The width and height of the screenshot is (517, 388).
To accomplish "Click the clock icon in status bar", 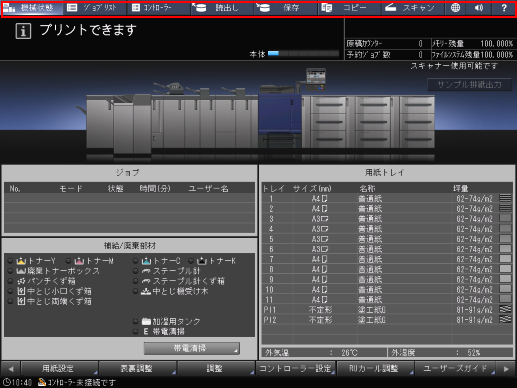I will (x=7, y=382).
